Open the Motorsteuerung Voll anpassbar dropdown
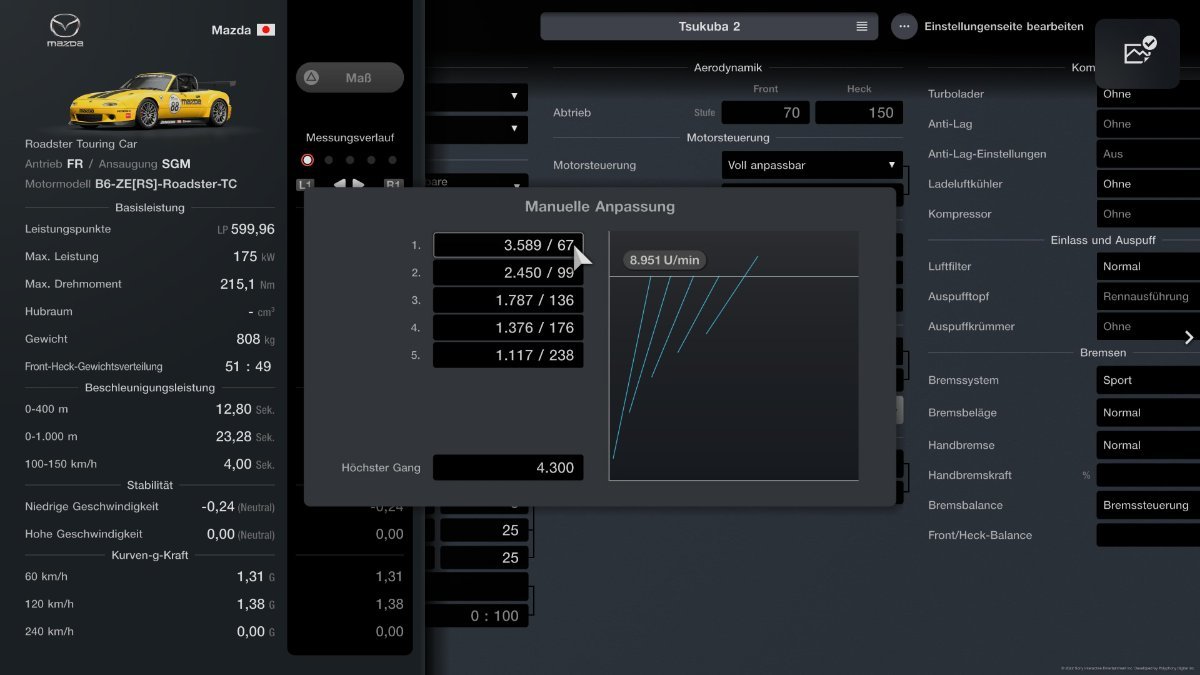 coord(812,165)
